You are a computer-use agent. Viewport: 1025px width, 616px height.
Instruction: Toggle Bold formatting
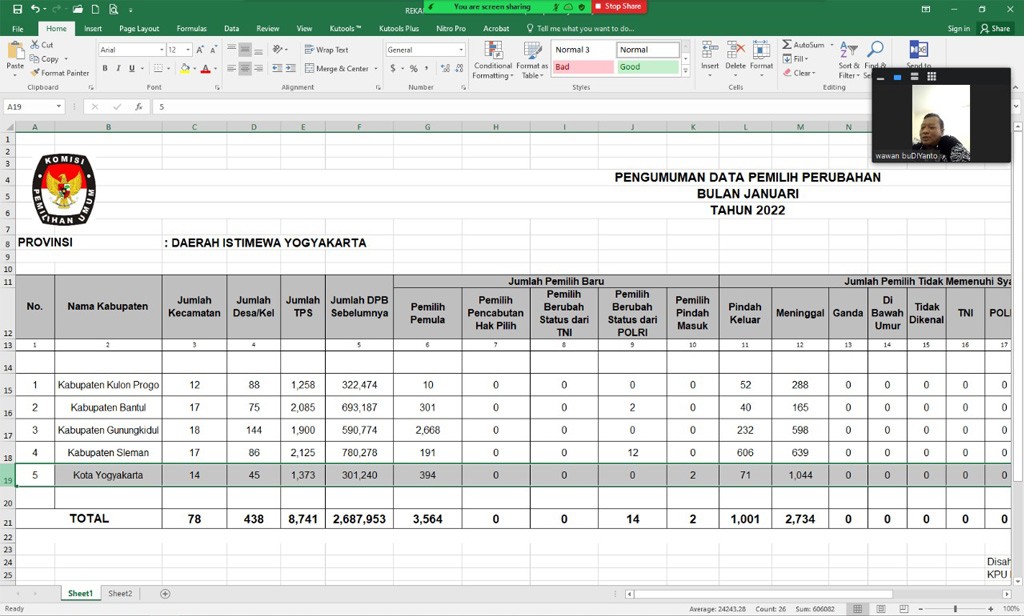[x=104, y=69]
